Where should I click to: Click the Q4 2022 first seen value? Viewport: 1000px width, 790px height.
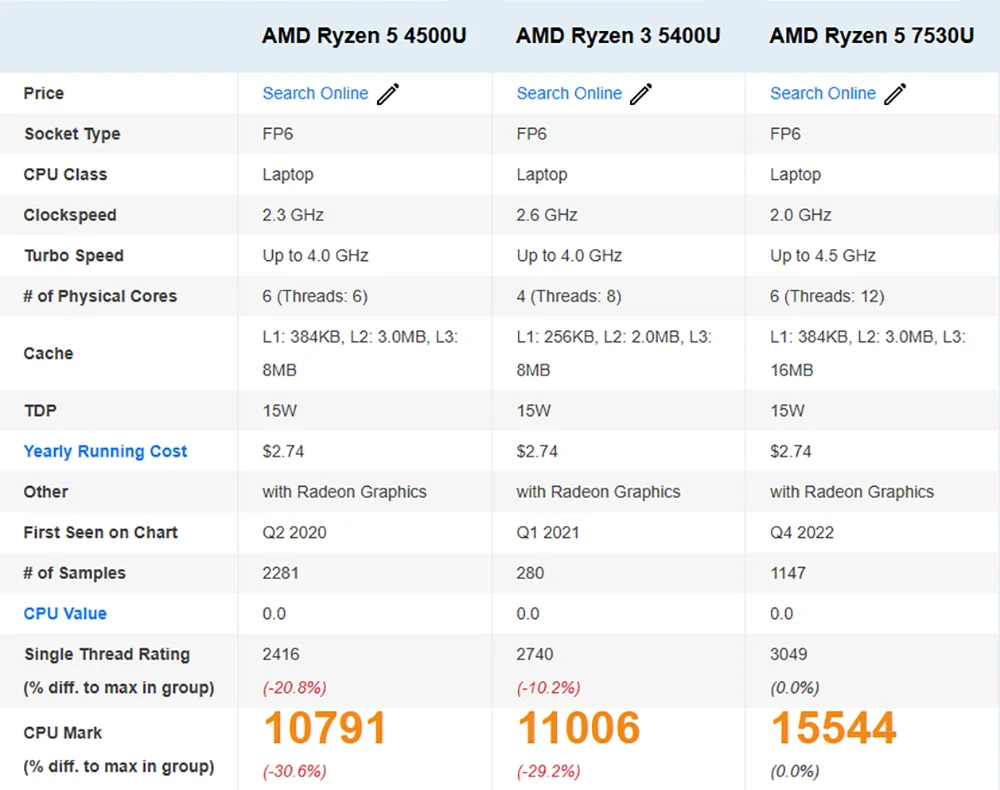click(802, 533)
